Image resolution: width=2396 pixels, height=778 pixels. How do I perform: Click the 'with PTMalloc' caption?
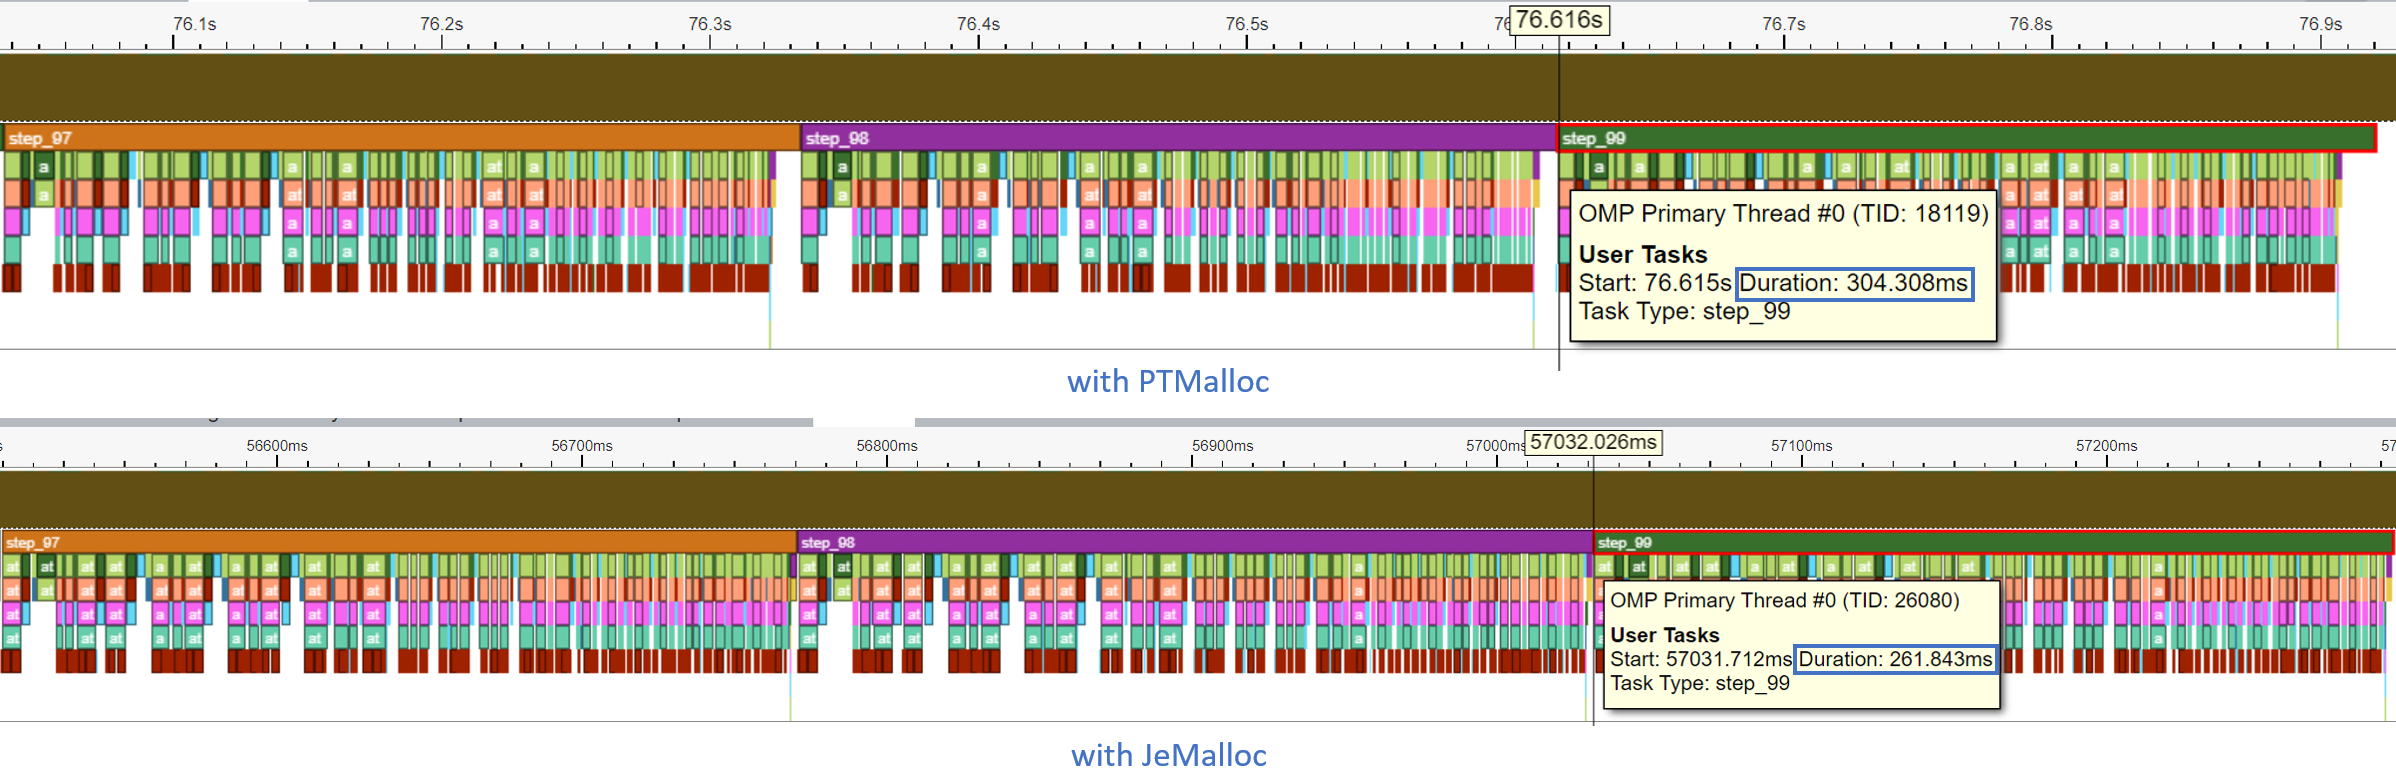(x=1168, y=381)
